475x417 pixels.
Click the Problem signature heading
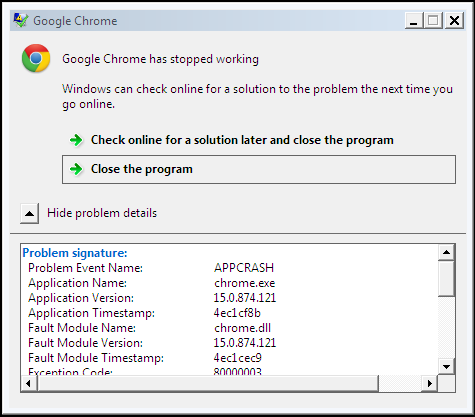click(x=75, y=253)
